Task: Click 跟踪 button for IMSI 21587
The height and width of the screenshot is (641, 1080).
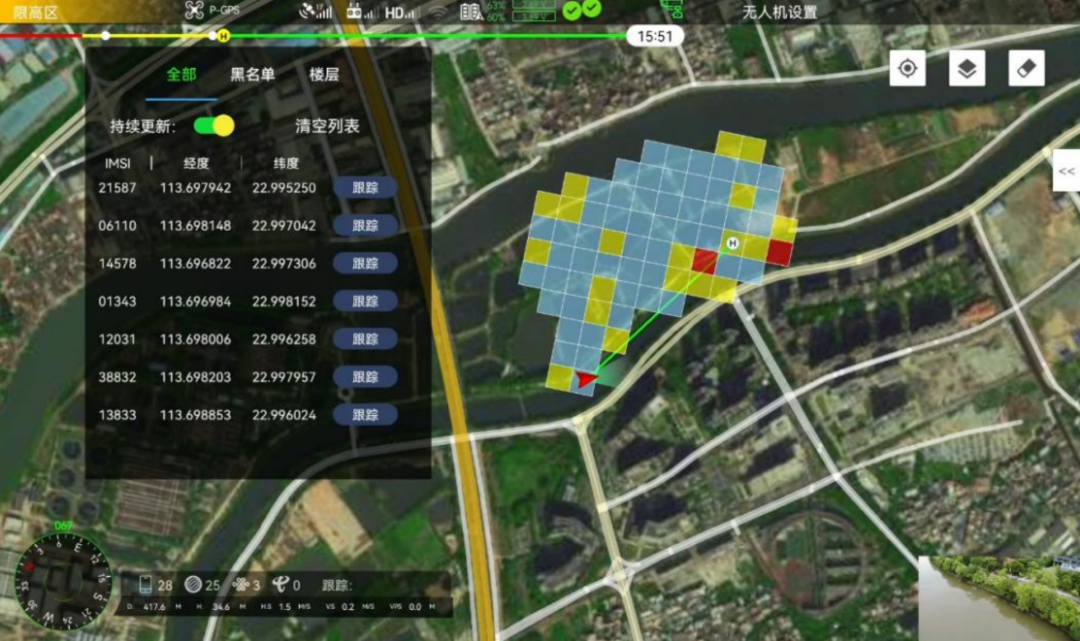Action: (365, 188)
